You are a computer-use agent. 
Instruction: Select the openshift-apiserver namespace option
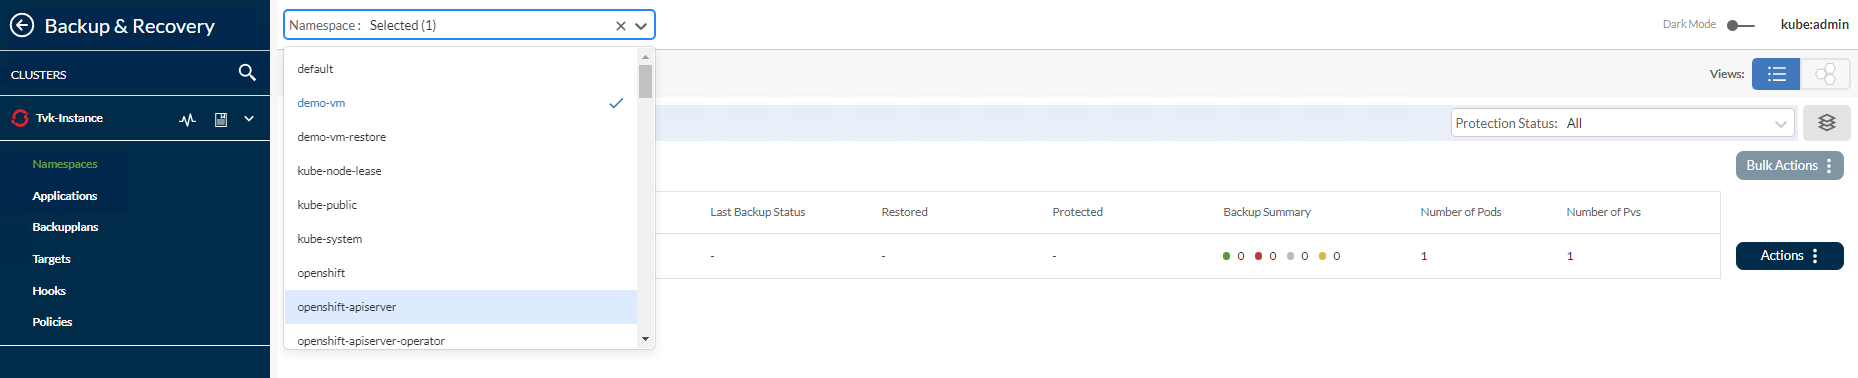pyautogui.click(x=460, y=307)
